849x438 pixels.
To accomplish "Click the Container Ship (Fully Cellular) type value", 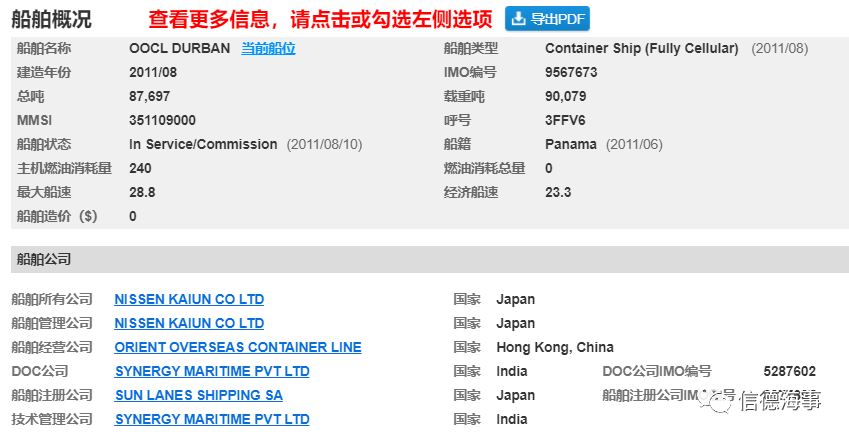I will (x=642, y=48).
